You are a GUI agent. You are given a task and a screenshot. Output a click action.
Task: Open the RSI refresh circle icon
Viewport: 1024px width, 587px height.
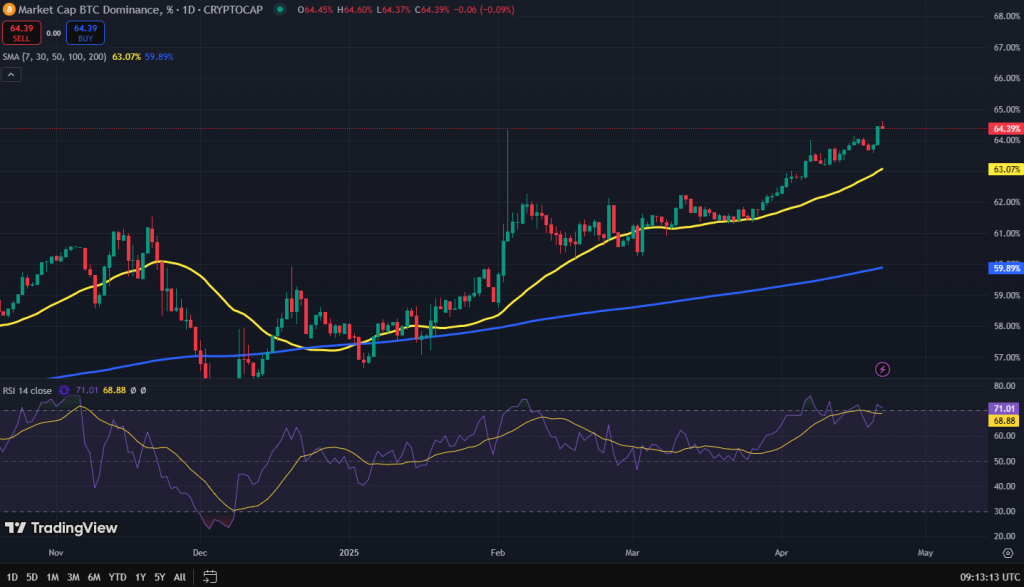pos(64,390)
